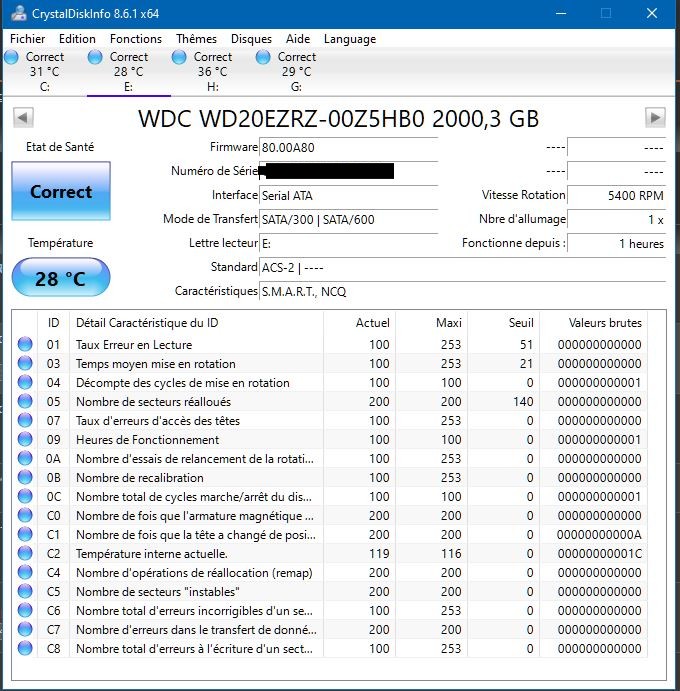Select the Nombre de recalibration row
This screenshot has width=680, height=691.
click(331, 477)
